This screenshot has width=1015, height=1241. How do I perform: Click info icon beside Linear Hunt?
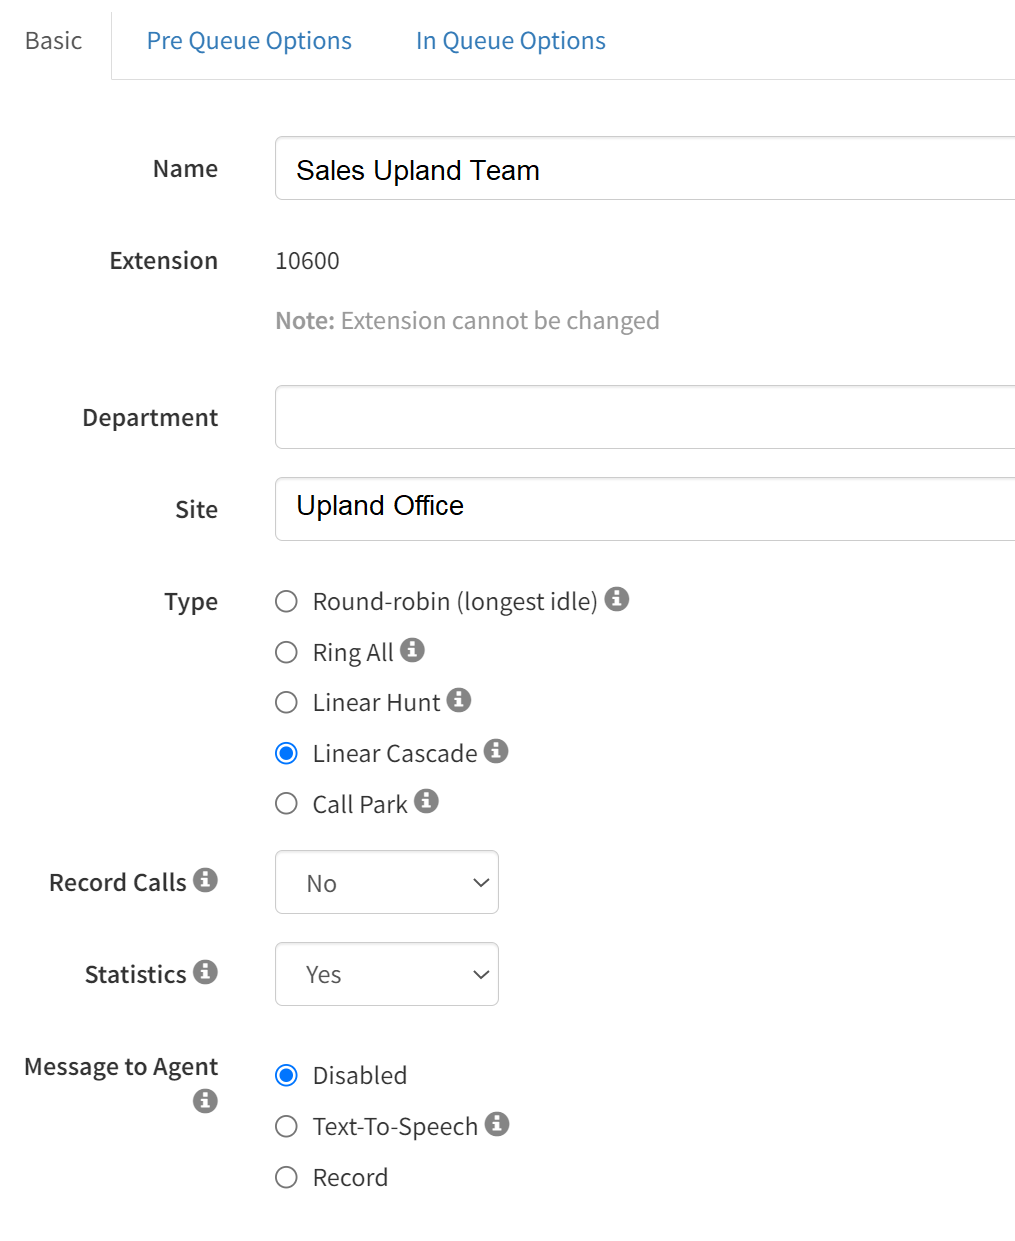[x=459, y=700]
